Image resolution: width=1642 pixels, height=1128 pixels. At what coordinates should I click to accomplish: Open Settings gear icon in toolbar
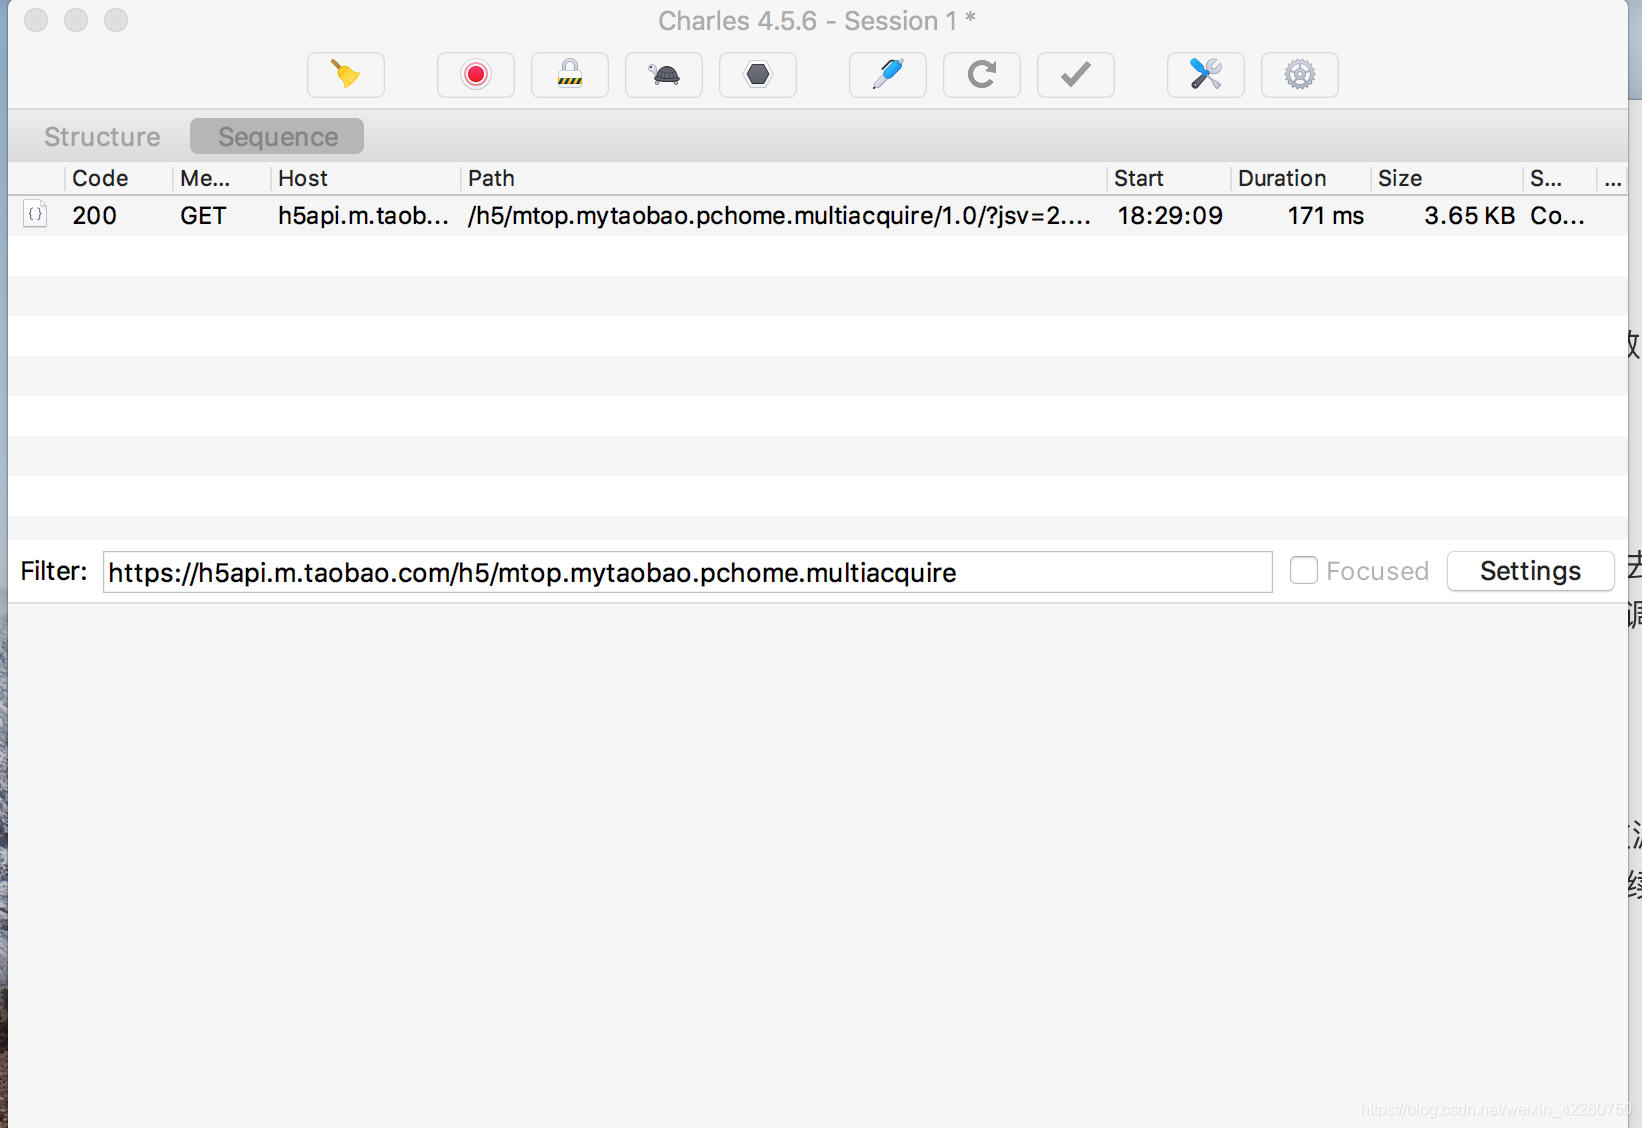point(1300,75)
